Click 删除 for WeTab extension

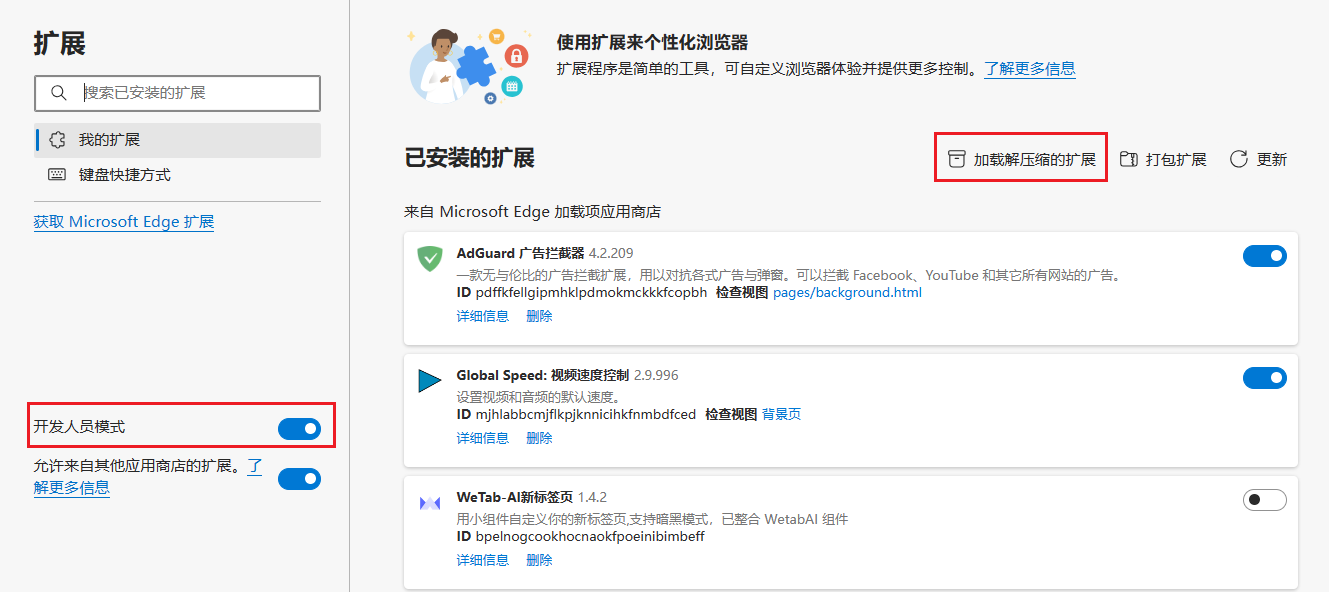539,560
